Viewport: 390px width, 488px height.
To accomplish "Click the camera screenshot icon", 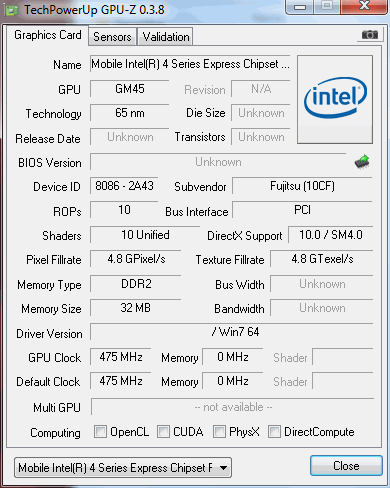I will 369,34.
